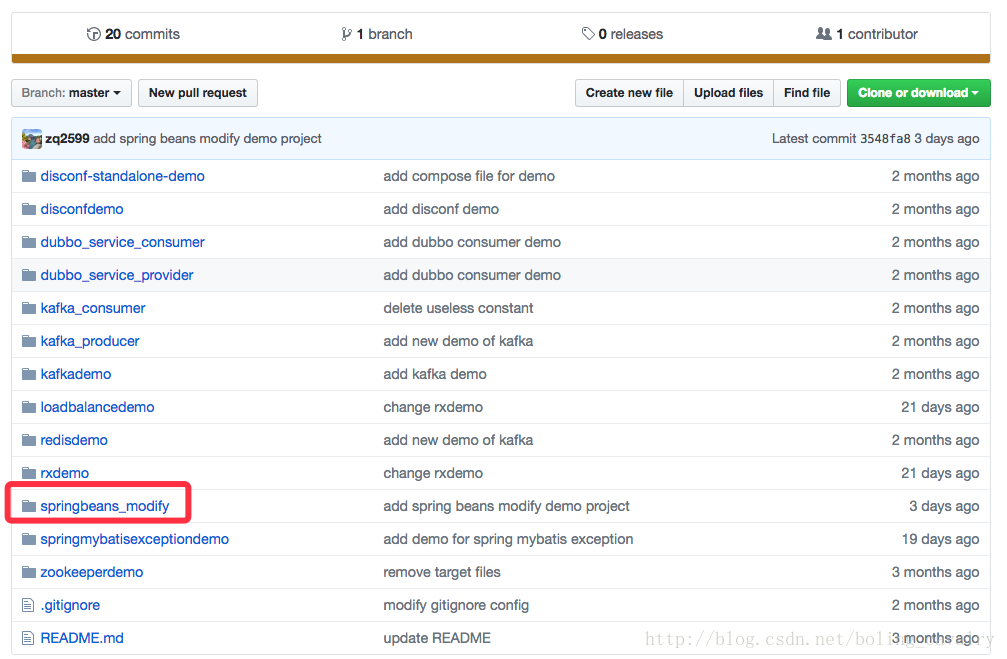Click folder icon next to kafka_producer
Image resolution: width=1007 pixels, height=659 pixels.
click(29, 341)
